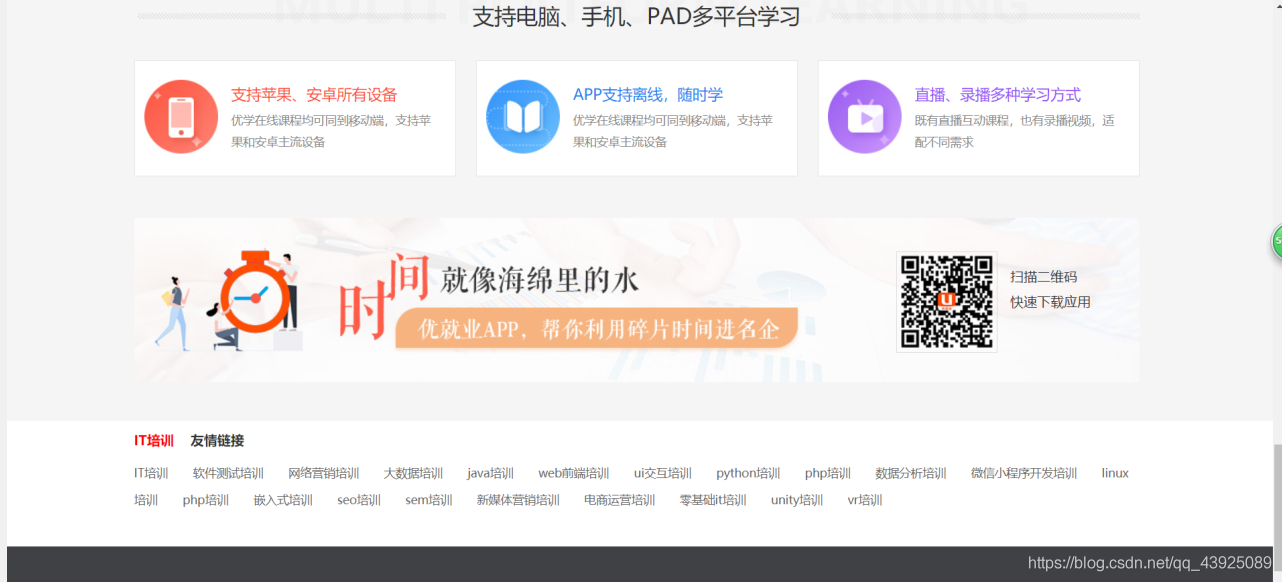This screenshot has height=582, width=1282.
Task: Open the 嵌入式培训 link
Action: [x=283, y=501]
